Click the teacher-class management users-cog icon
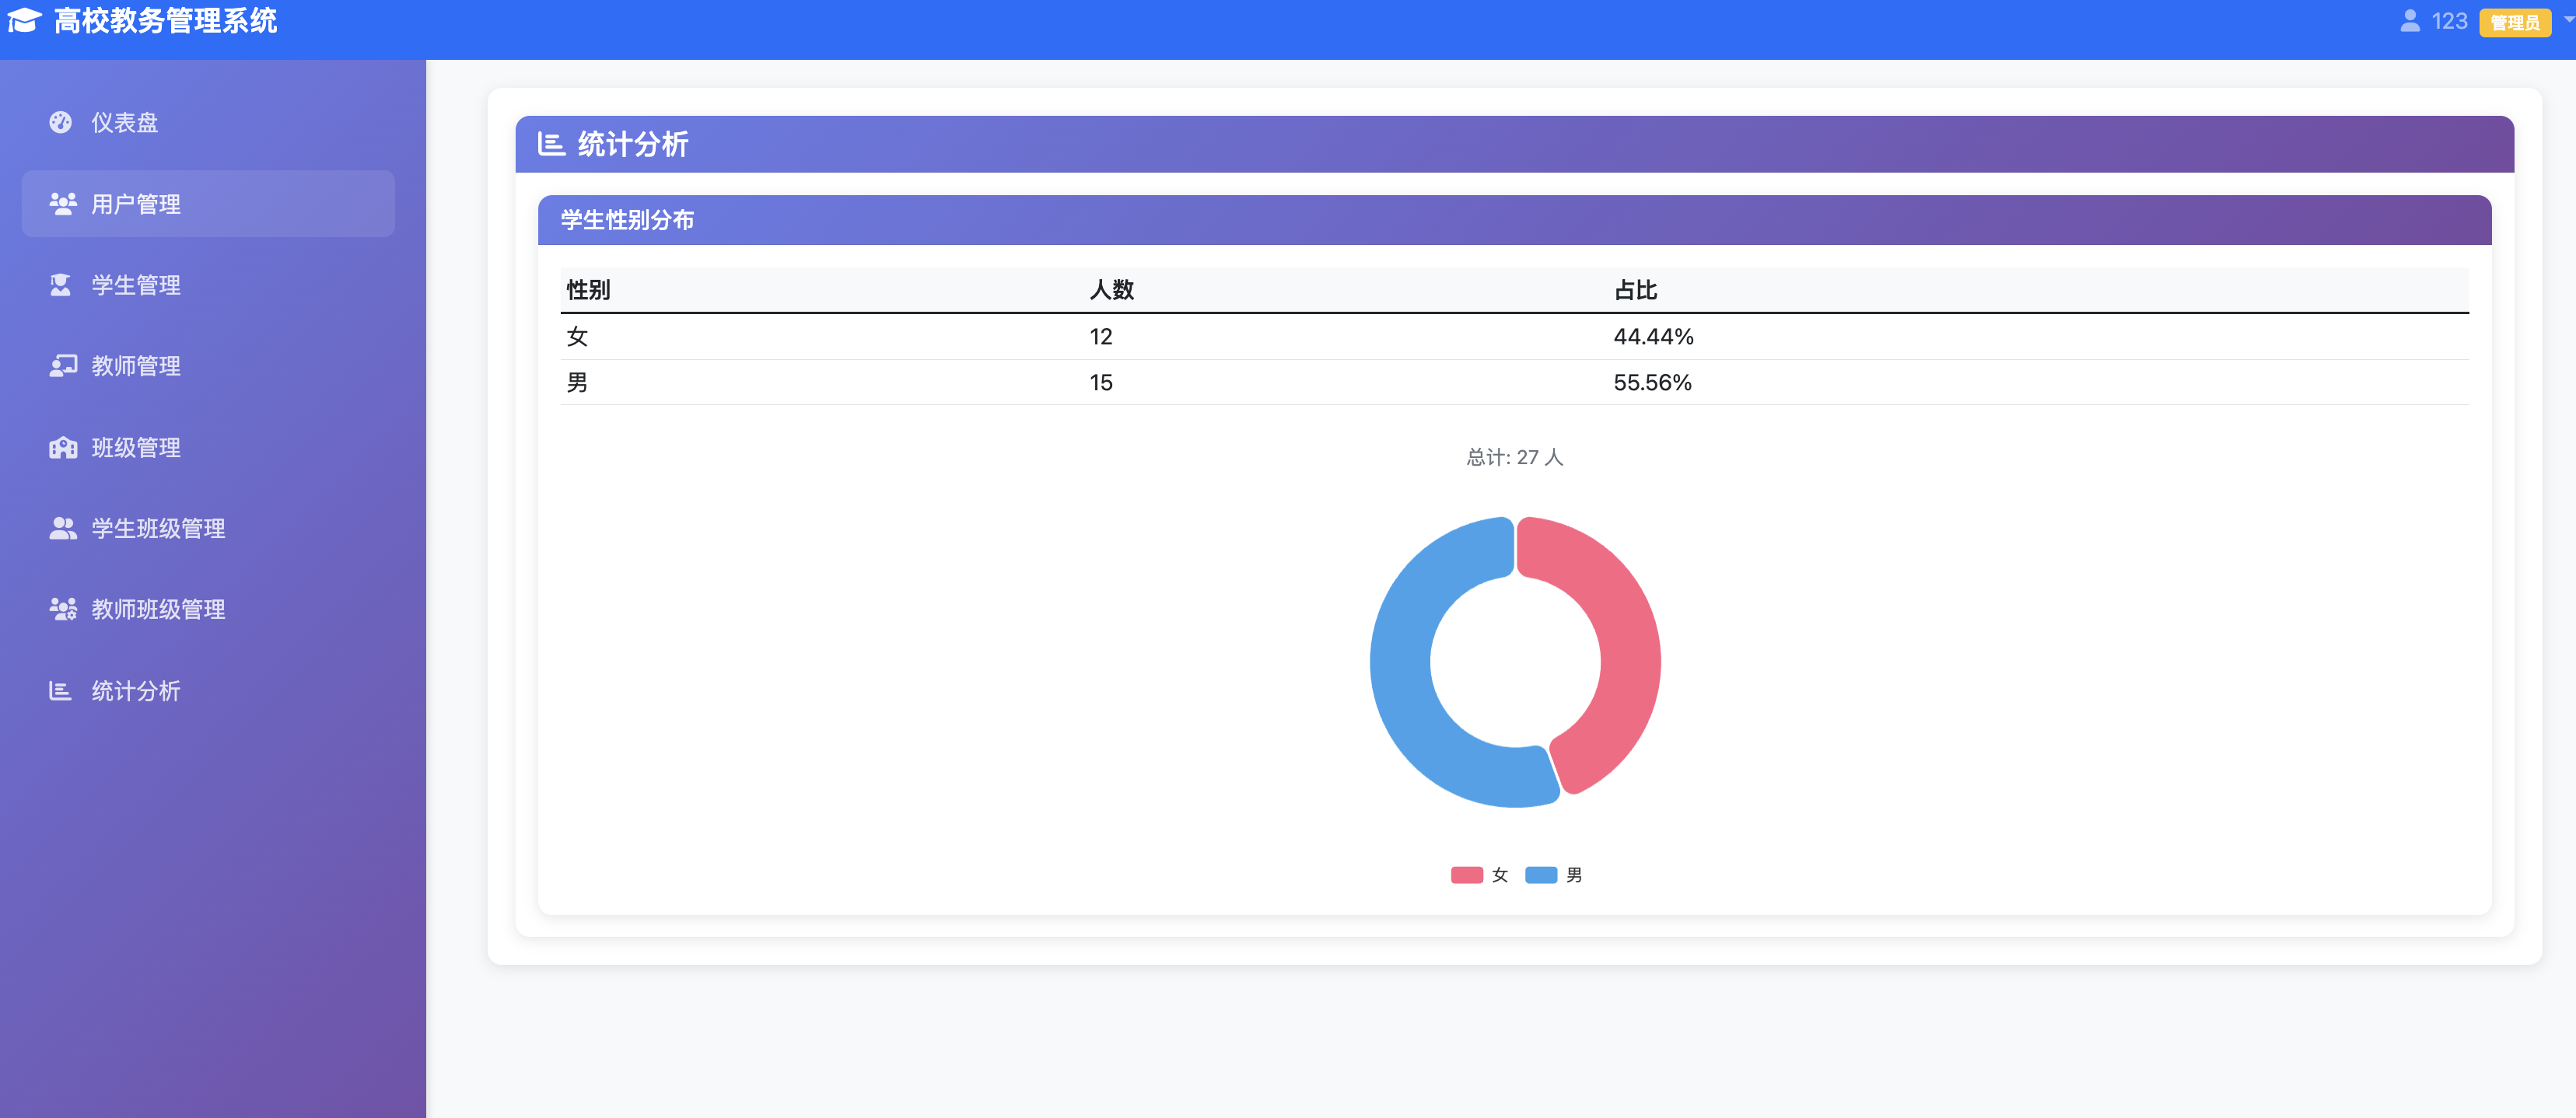 (x=62, y=609)
